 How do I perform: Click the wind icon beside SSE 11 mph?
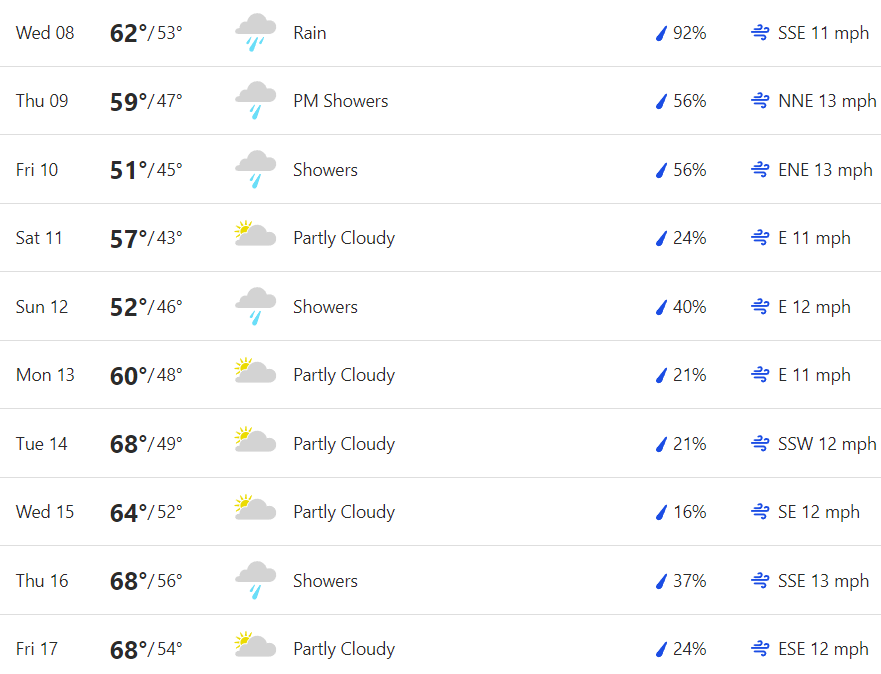(760, 33)
